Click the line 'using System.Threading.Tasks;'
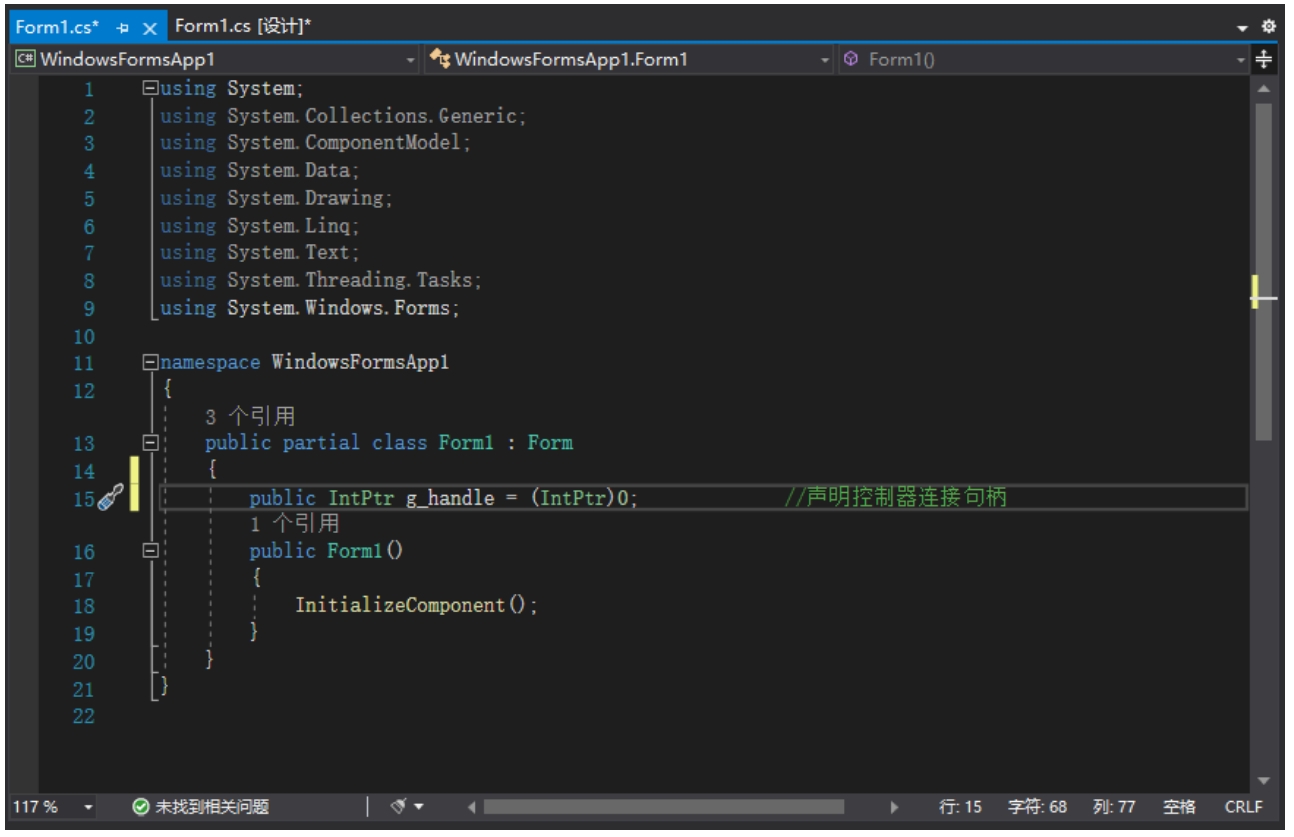The width and height of the screenshot is (1294, 837). [321, 280]
